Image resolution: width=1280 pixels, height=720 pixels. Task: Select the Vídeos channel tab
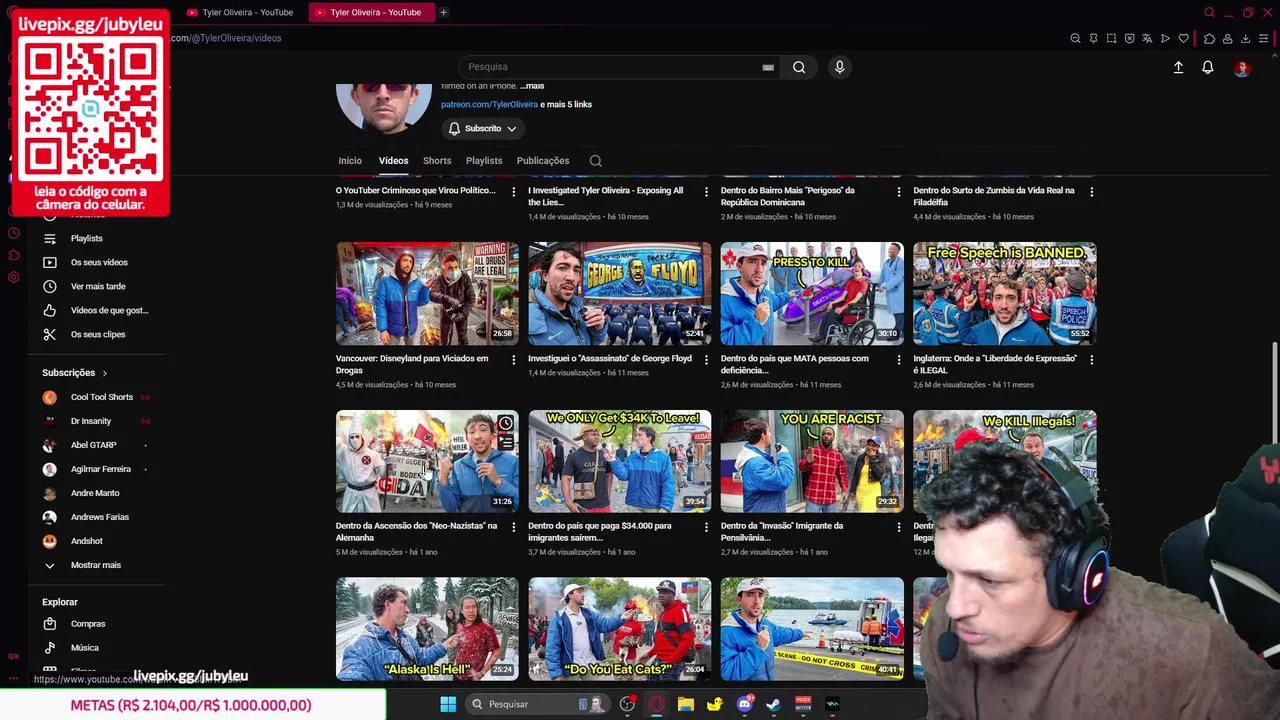click(x=393, y=161)
